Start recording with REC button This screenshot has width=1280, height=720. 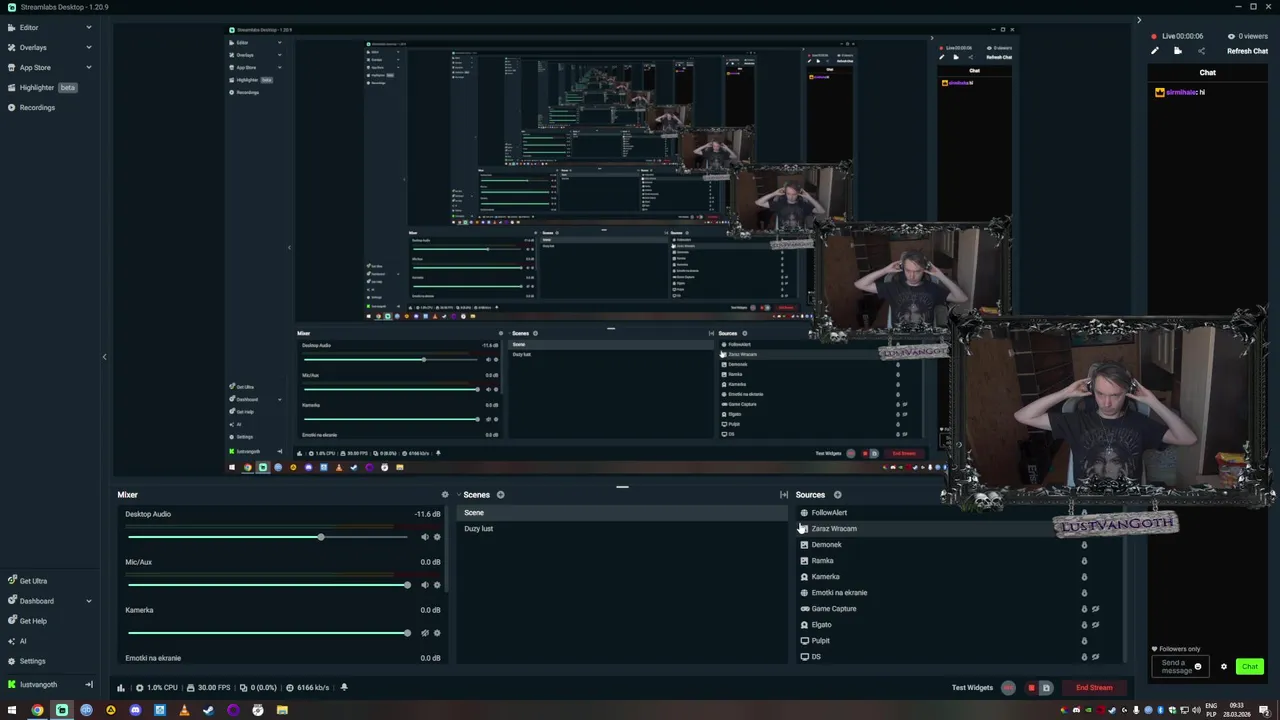point(1008,688)
